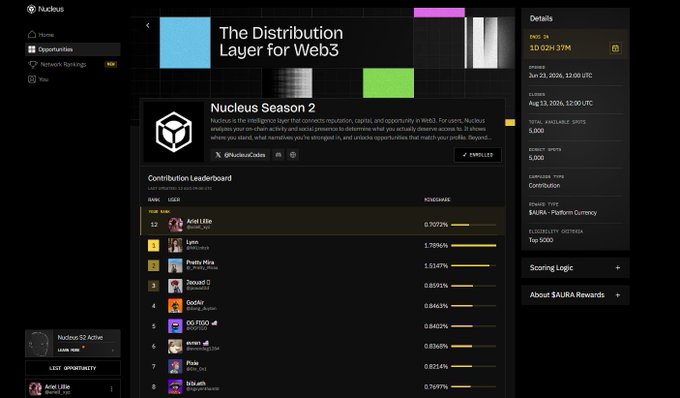Click GodAir's avatar
Viewport: 680px width, 398px height.
[x=175, y=306]
